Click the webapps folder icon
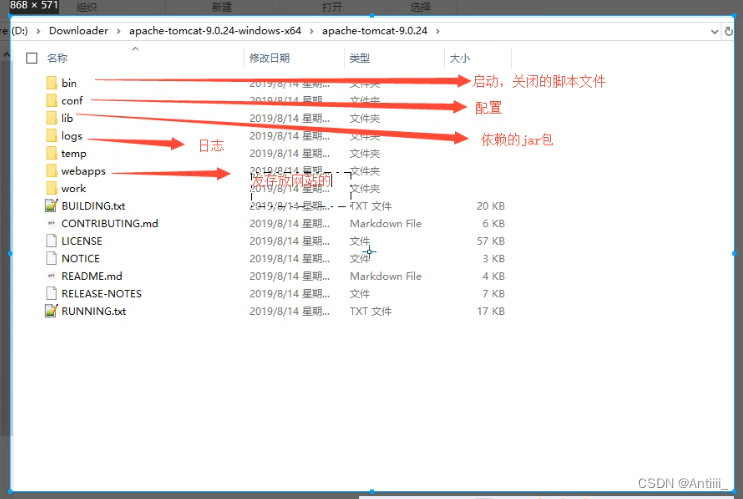 (x=52, y=171)
